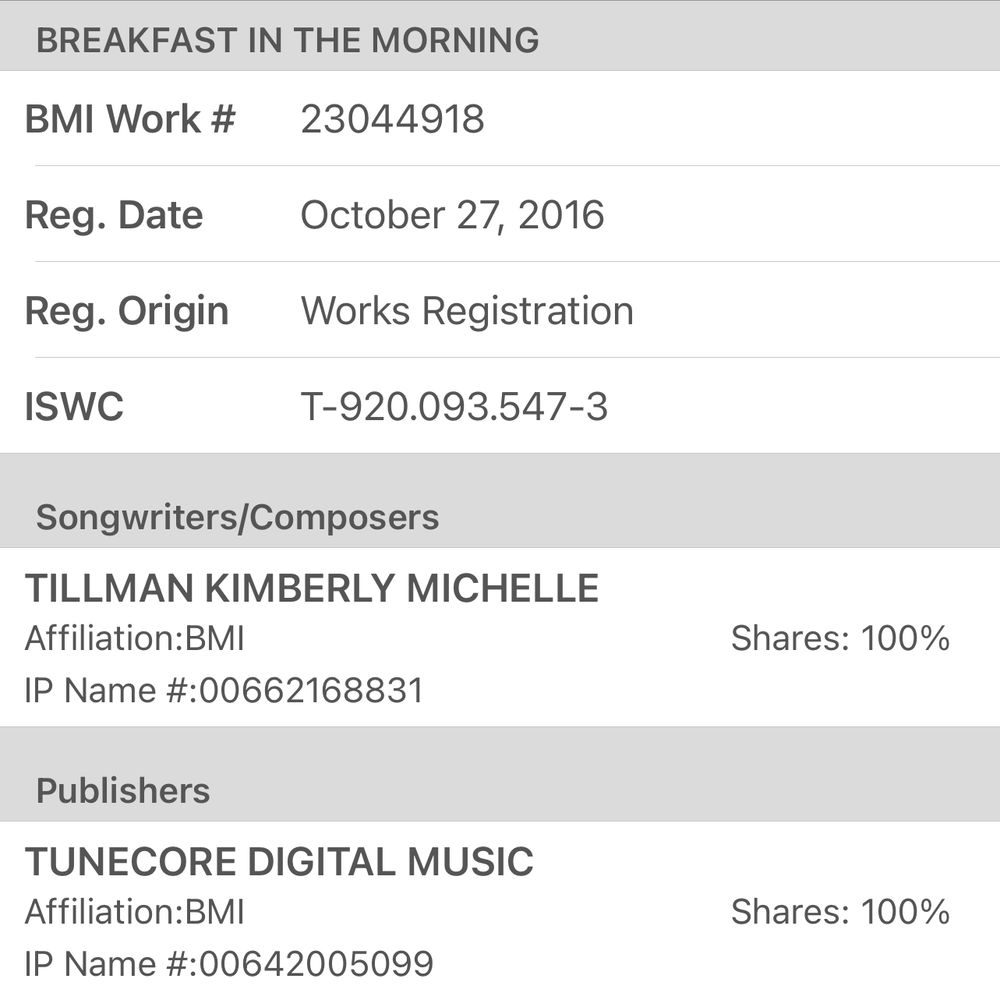Click the publisher's Shares: 100% text

840,912
